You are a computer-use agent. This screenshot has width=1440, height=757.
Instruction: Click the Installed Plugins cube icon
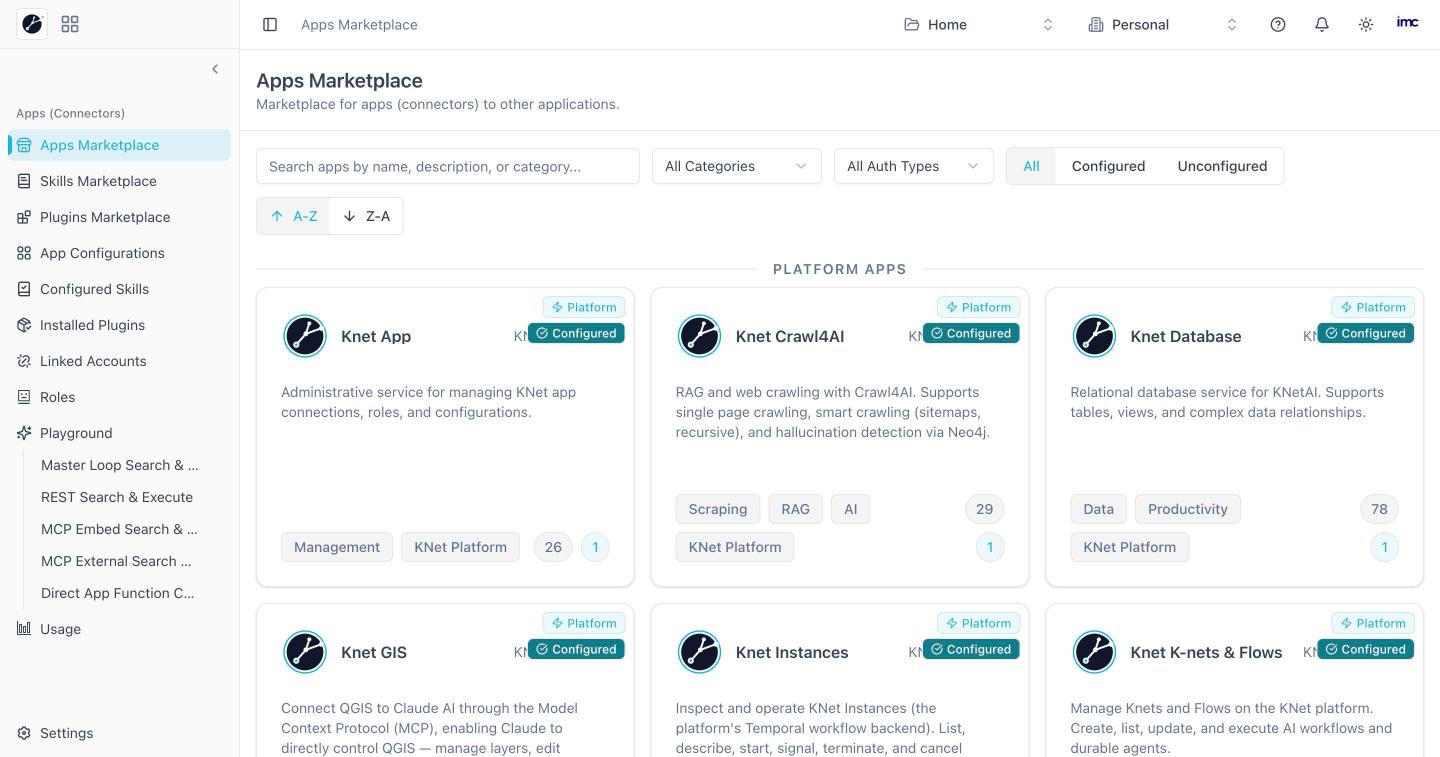pos(24,325)
